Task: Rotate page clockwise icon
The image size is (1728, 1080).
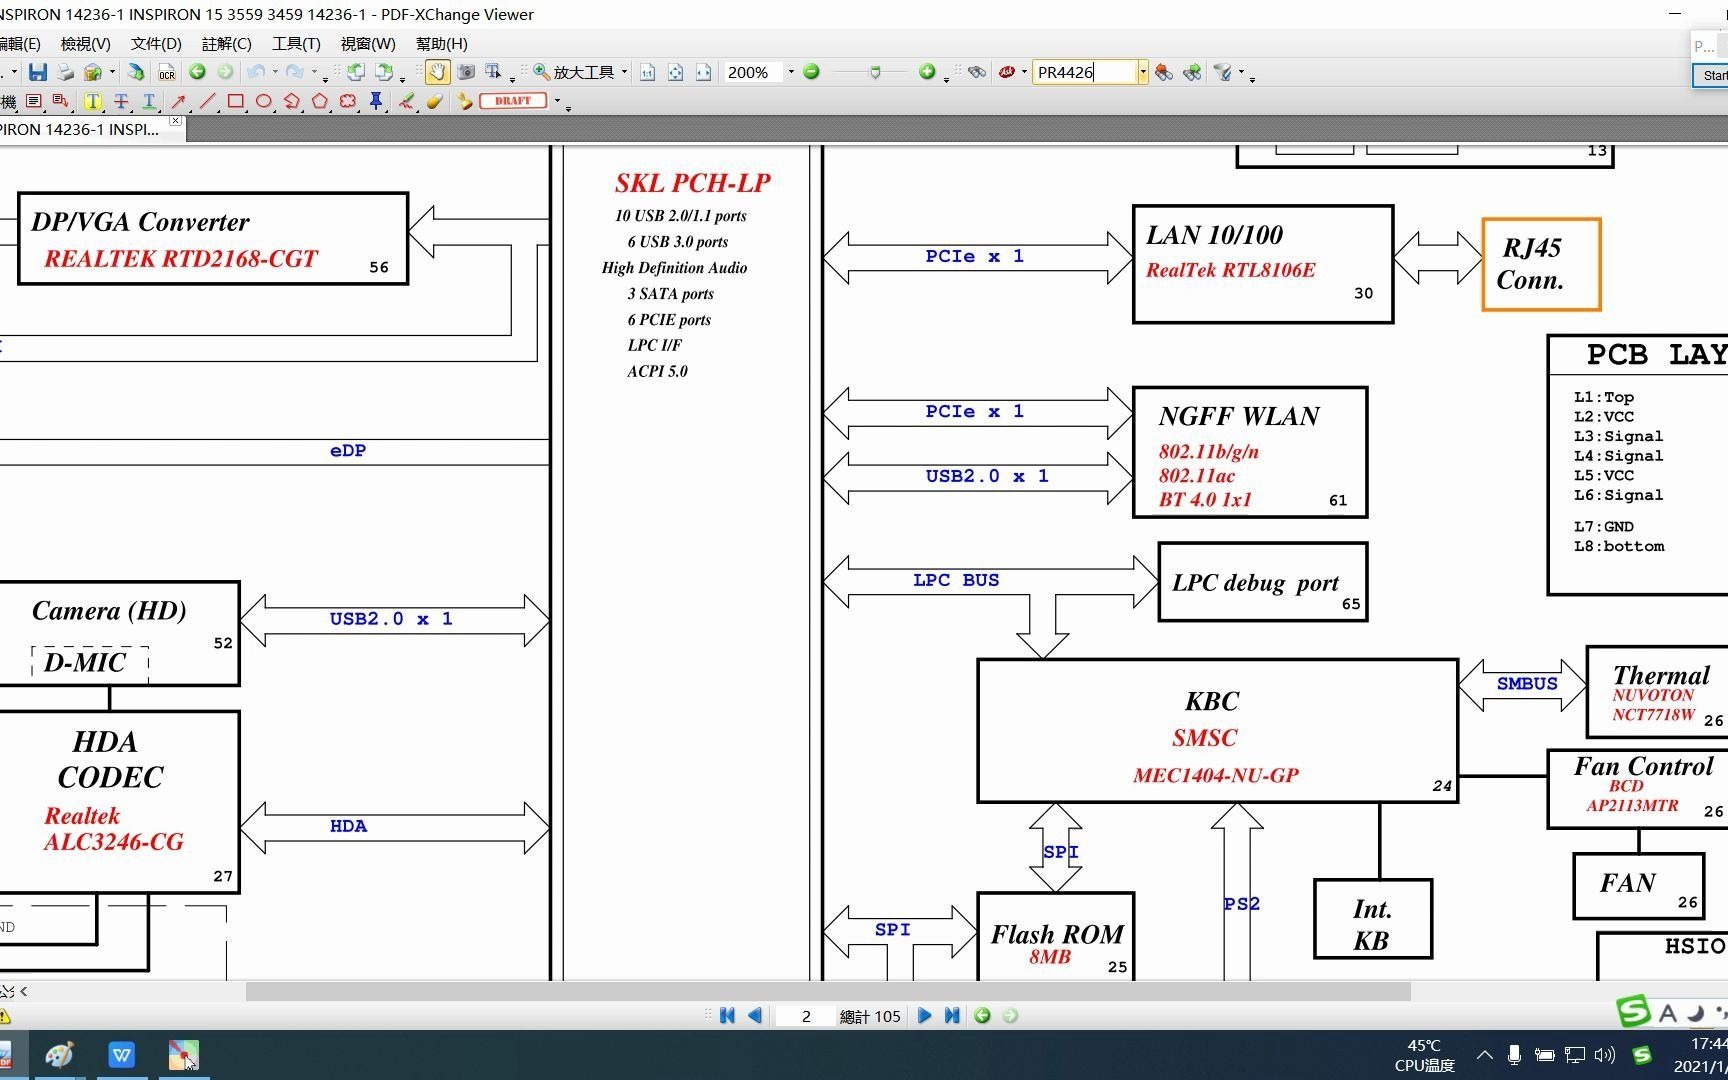Action: (x=383, y=72)
